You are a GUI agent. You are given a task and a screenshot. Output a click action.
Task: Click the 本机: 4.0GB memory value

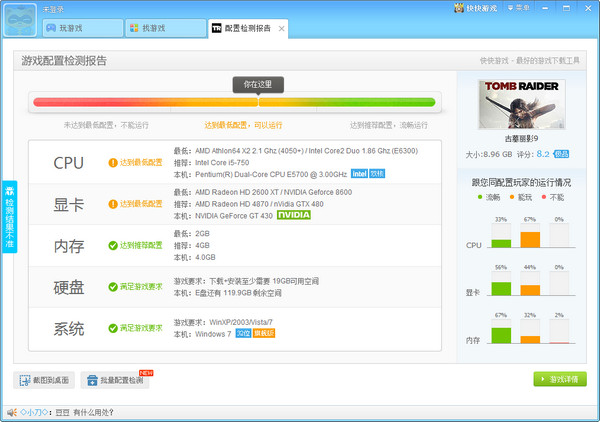pyautogui.click(x=194, y=257)
